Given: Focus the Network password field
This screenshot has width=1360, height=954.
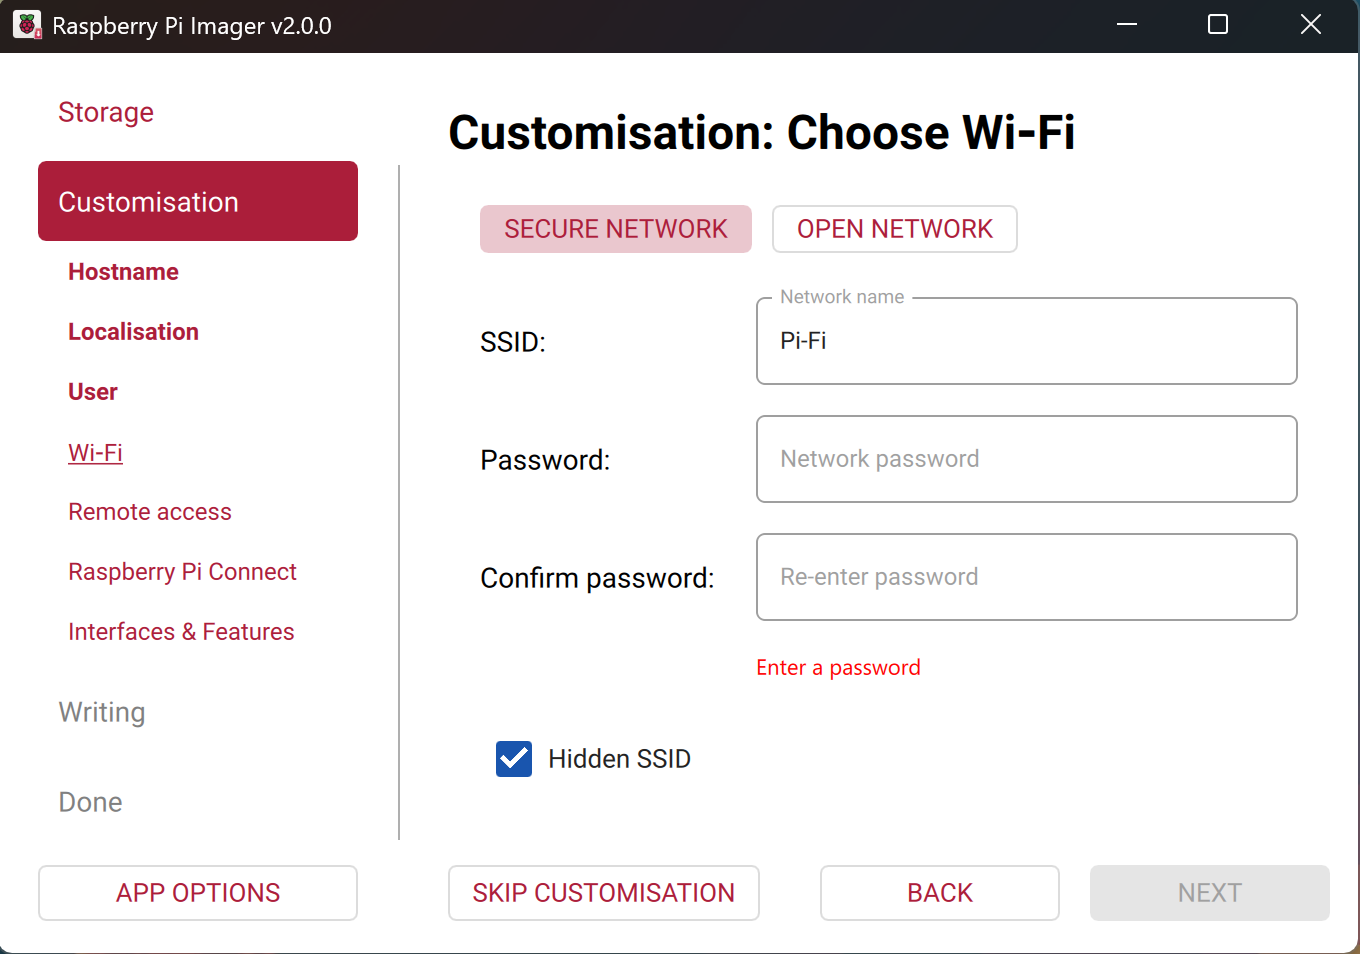Looking at the screenshot, I should point(1026,459).
